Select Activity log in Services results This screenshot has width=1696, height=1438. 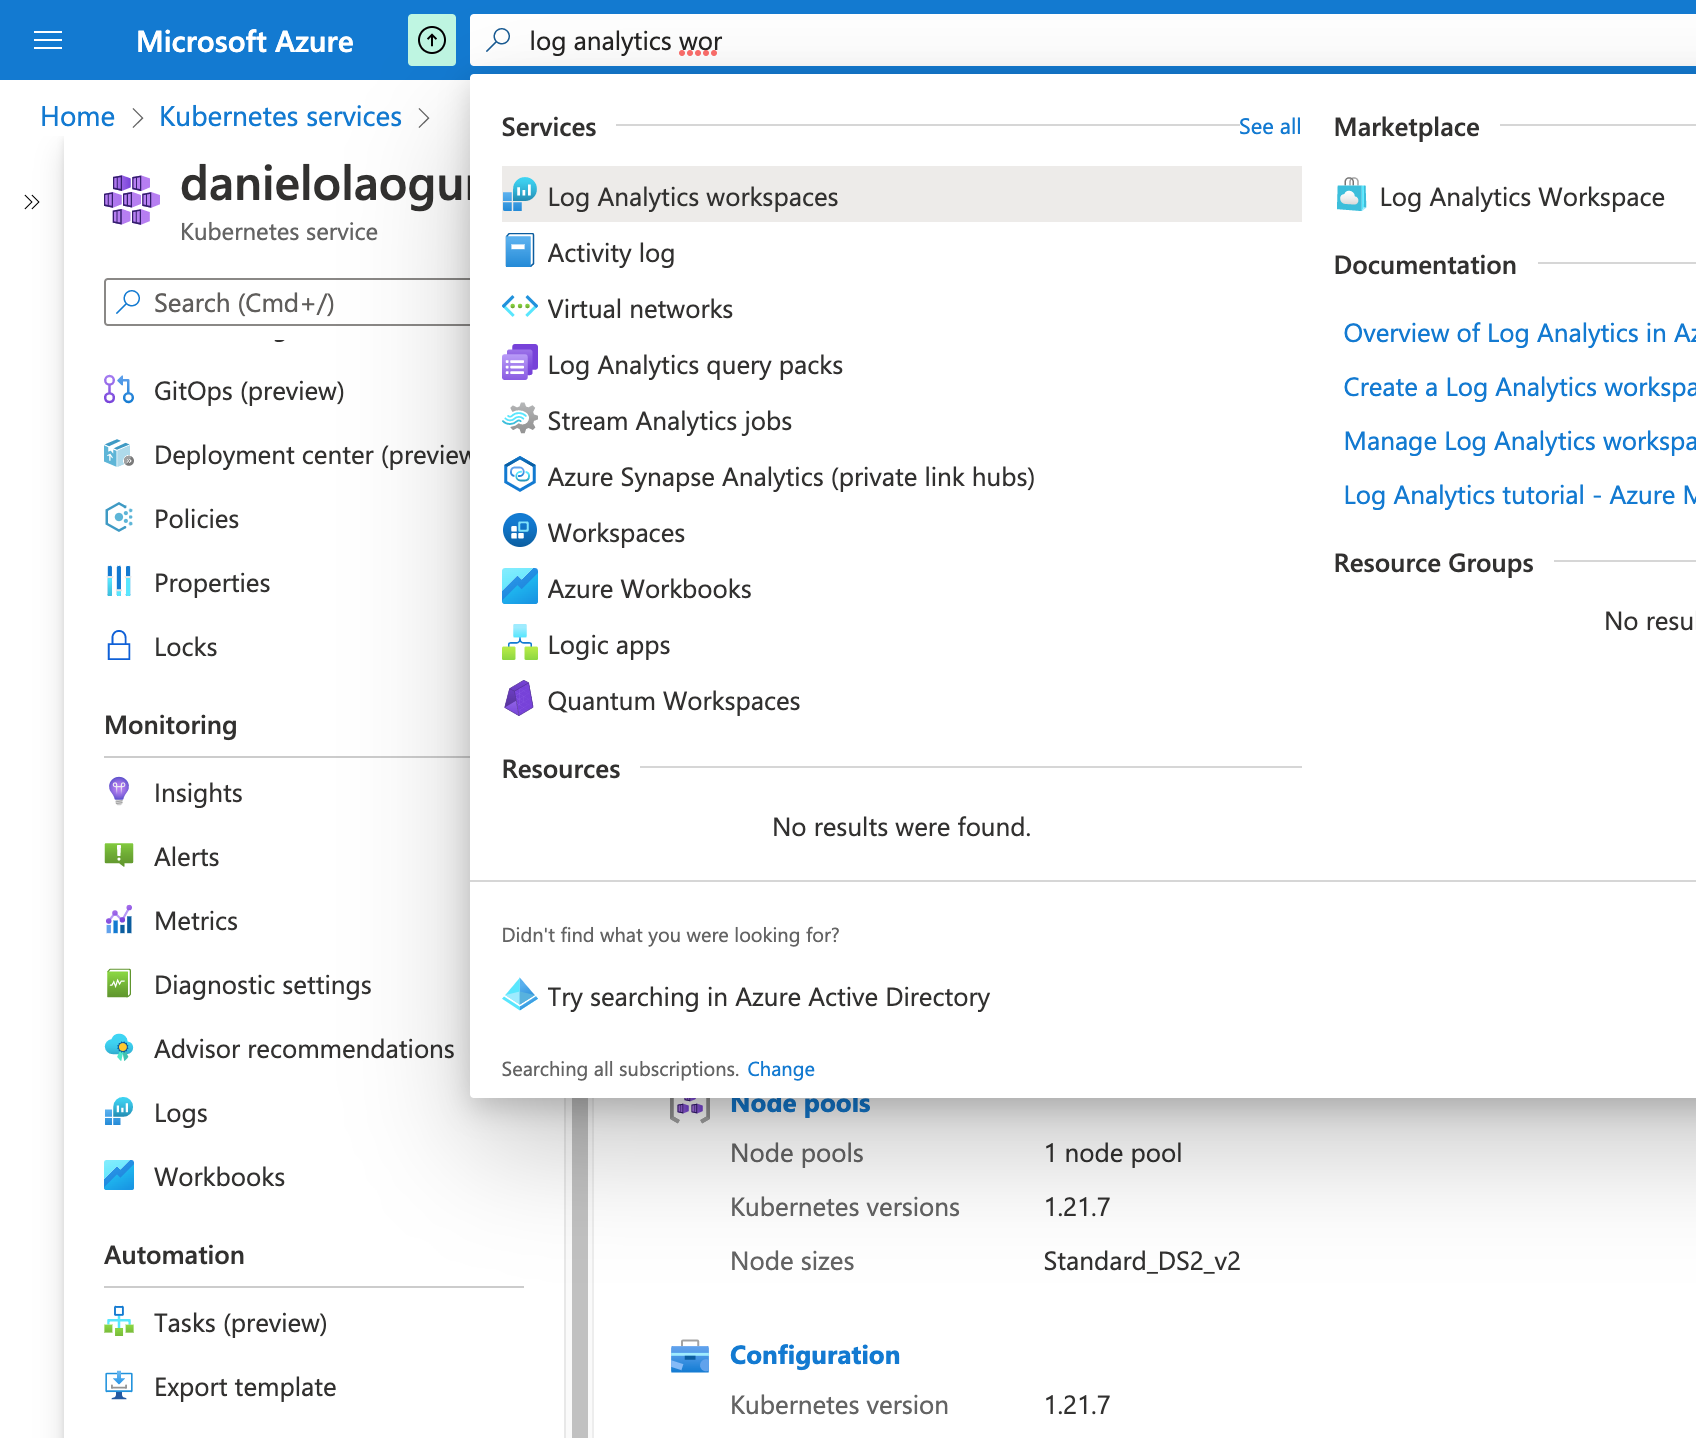[902, 251]
